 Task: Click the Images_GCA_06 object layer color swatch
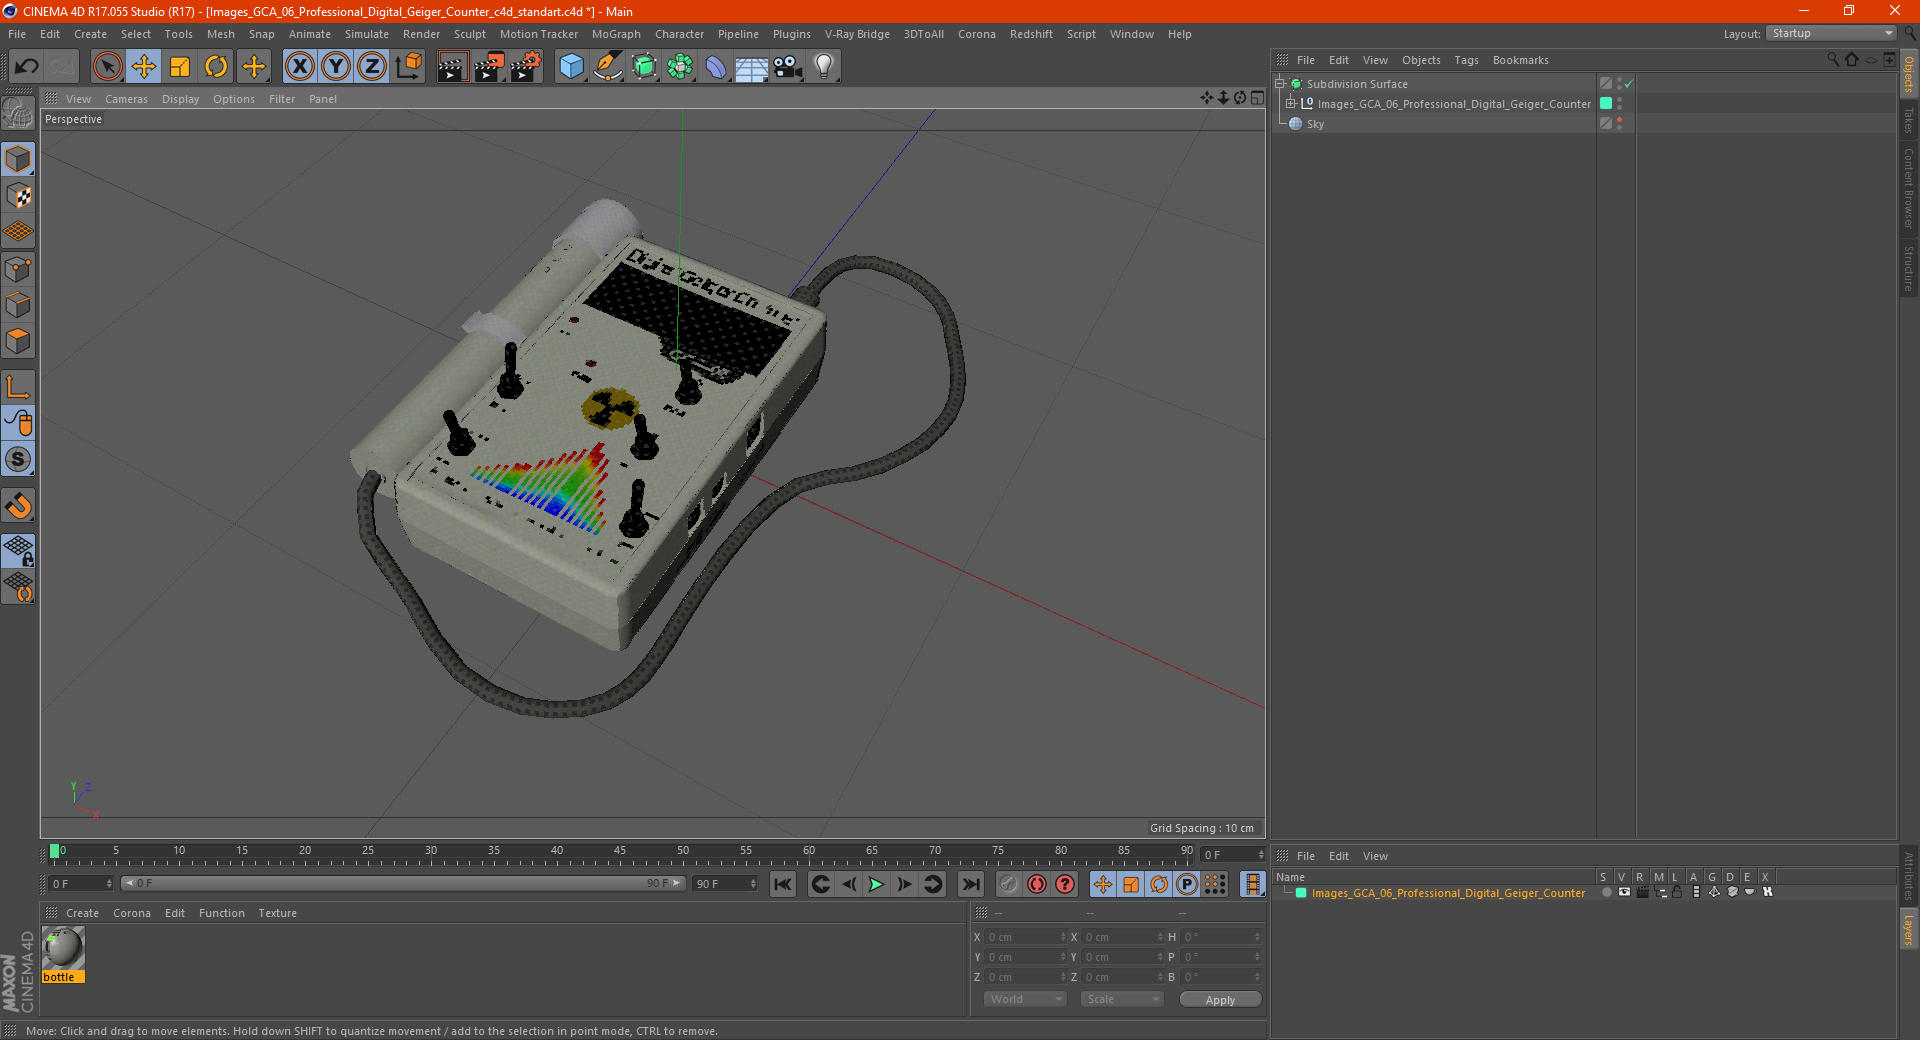1606,104
